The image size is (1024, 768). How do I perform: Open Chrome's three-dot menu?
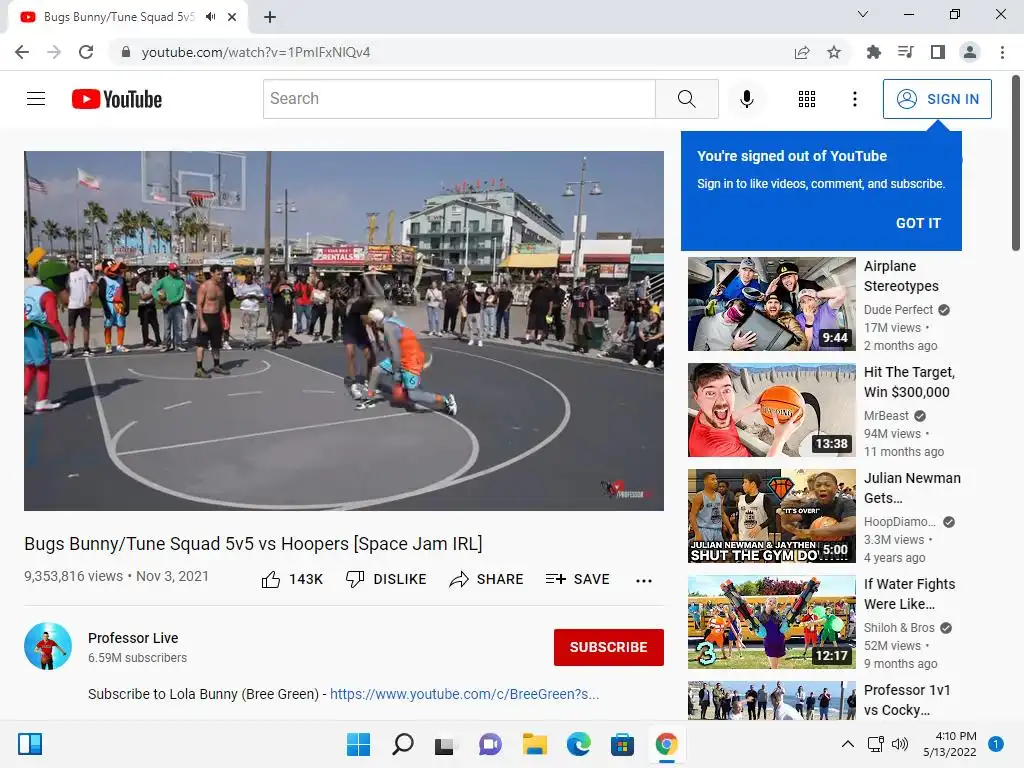coord(1002,52)
